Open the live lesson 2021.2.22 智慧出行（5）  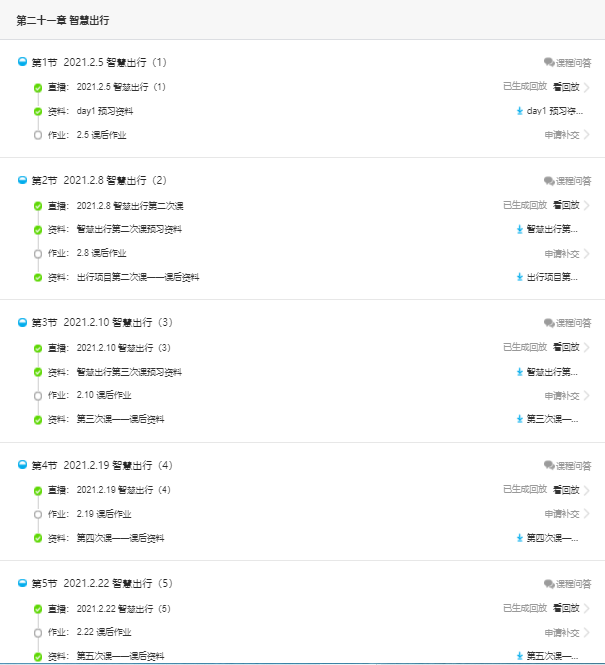point(124,608)
